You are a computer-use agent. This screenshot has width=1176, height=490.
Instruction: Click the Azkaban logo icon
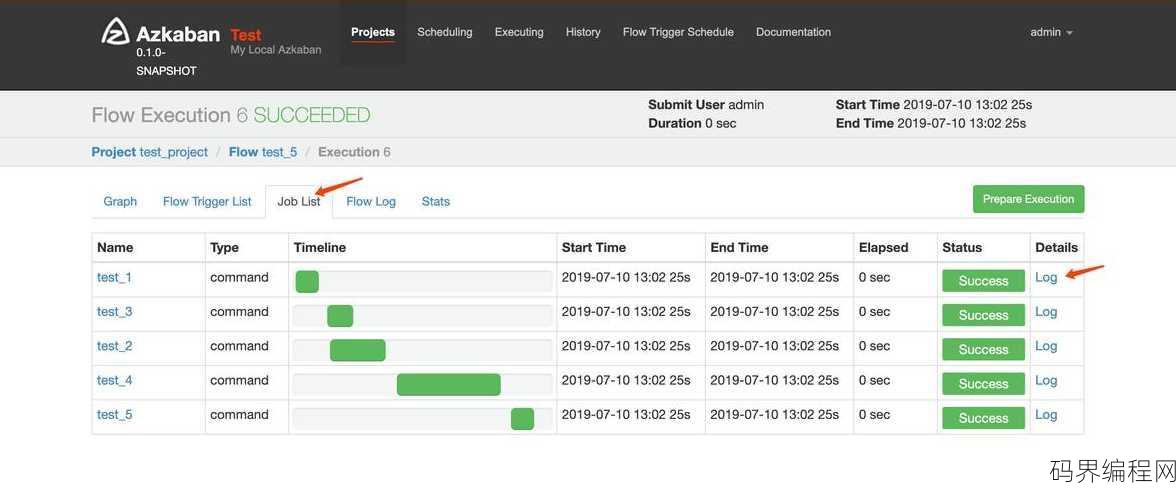[116, 31]
